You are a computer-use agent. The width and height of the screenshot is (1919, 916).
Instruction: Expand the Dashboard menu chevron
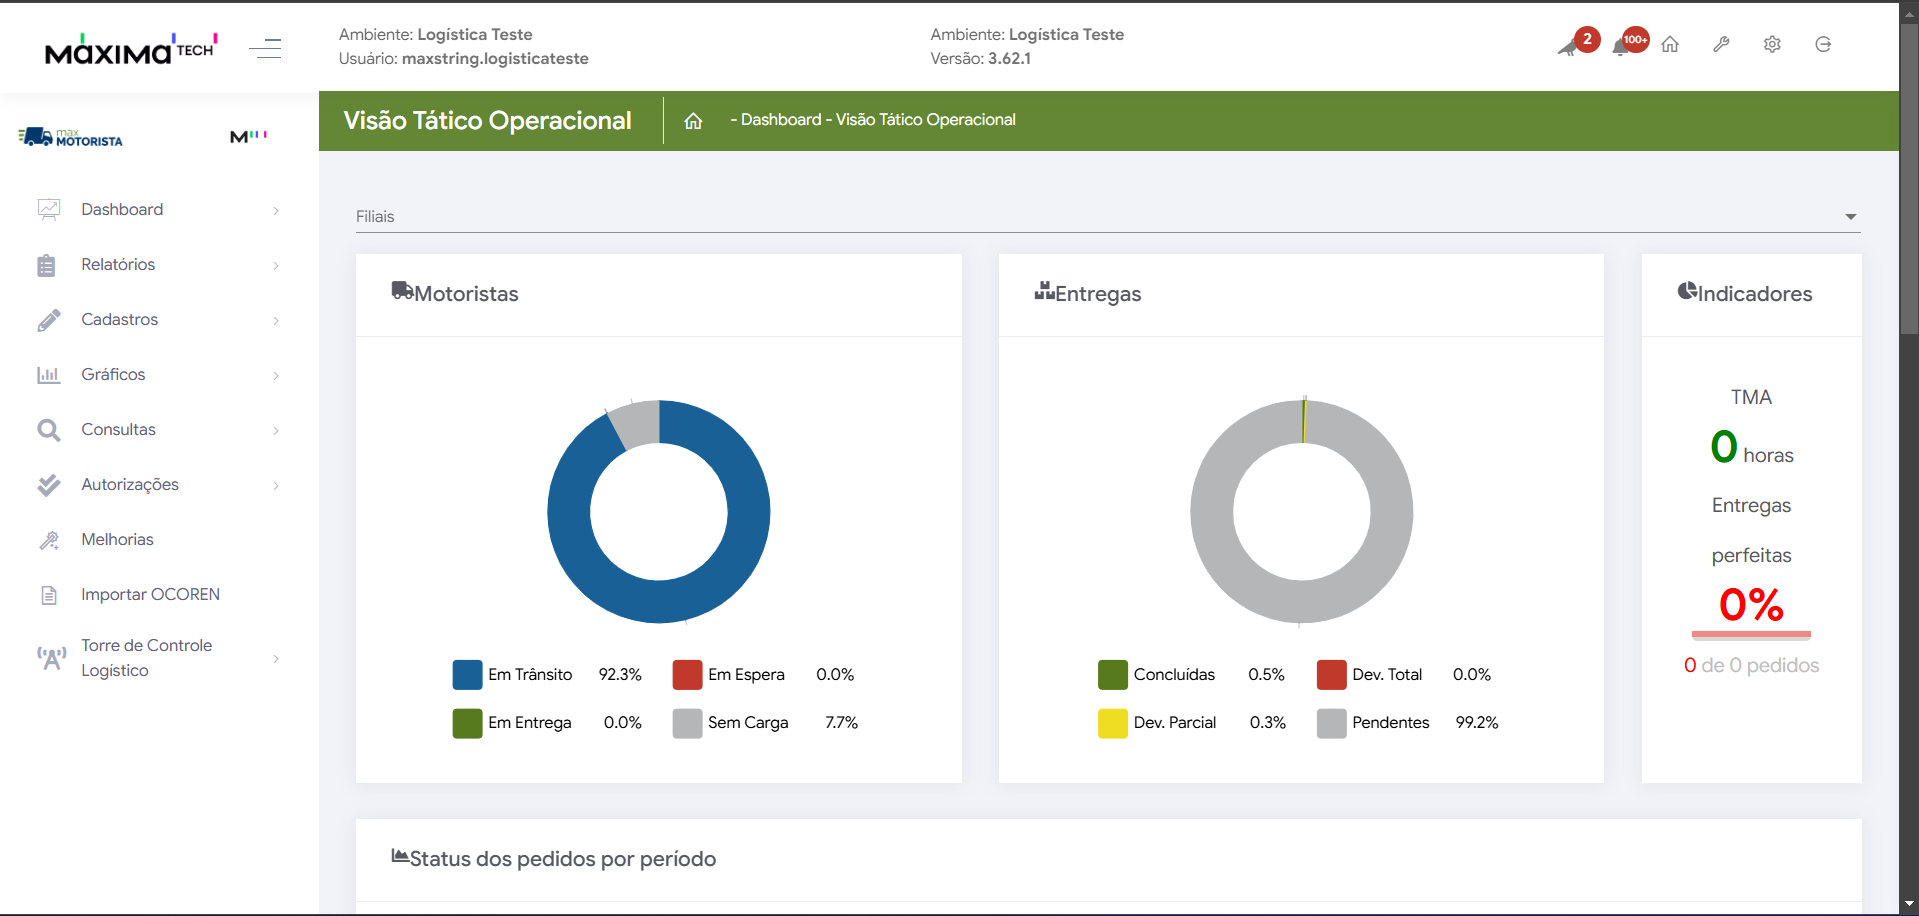(x=276, y=210)
